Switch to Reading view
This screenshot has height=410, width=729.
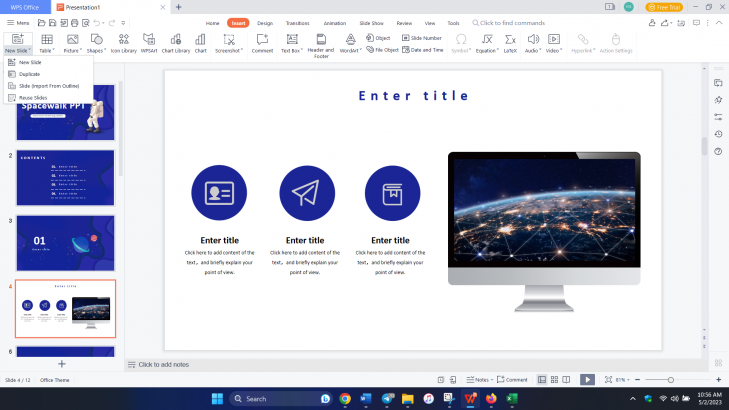[566, 380]
